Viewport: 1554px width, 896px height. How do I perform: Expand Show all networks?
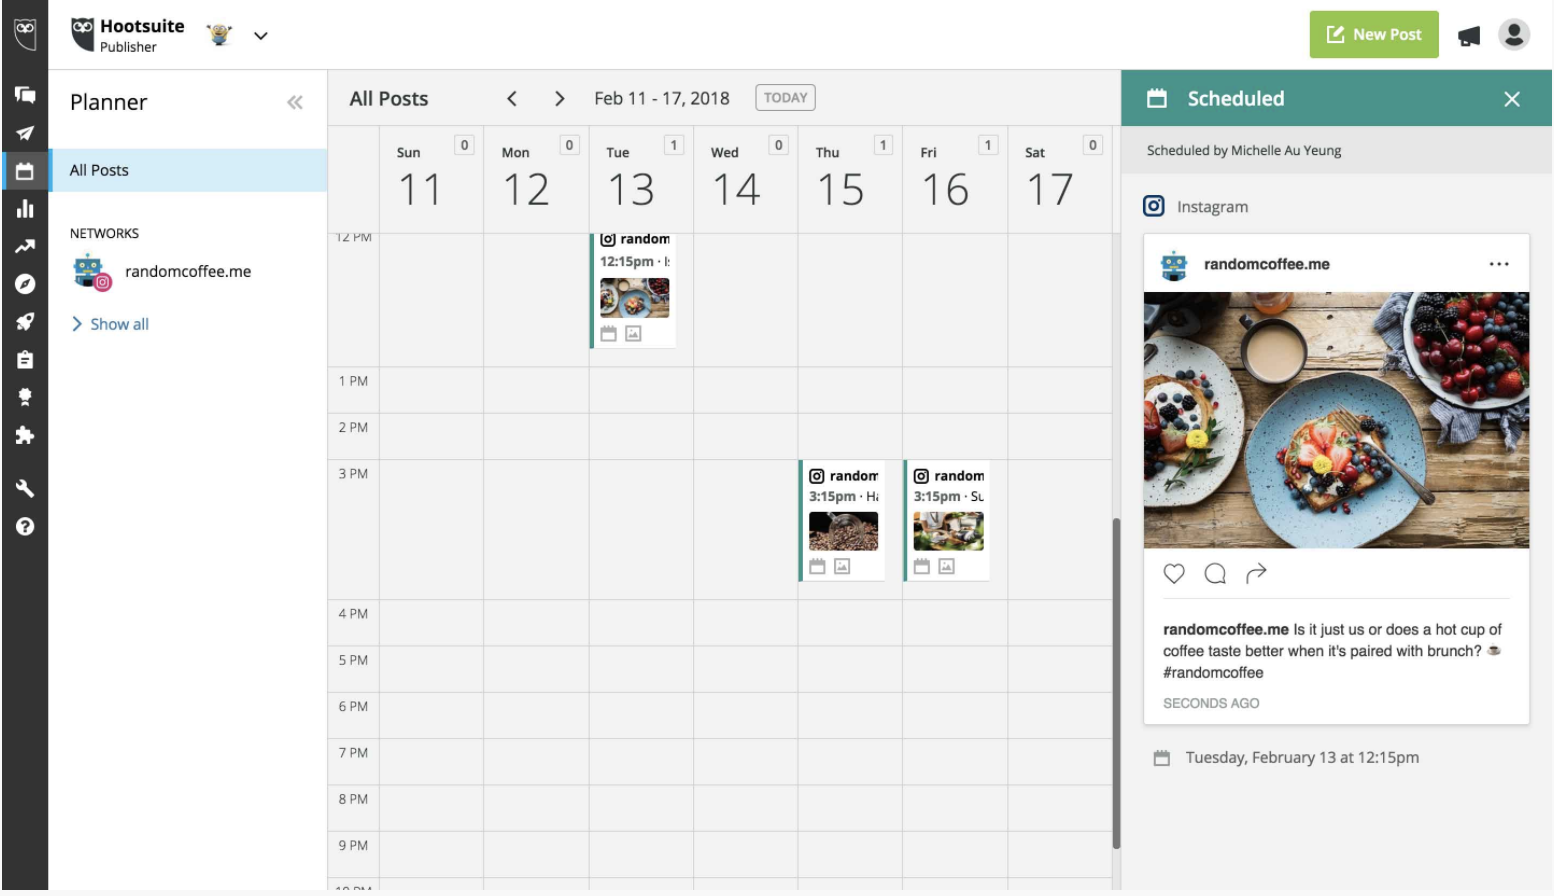click(110, 324)
